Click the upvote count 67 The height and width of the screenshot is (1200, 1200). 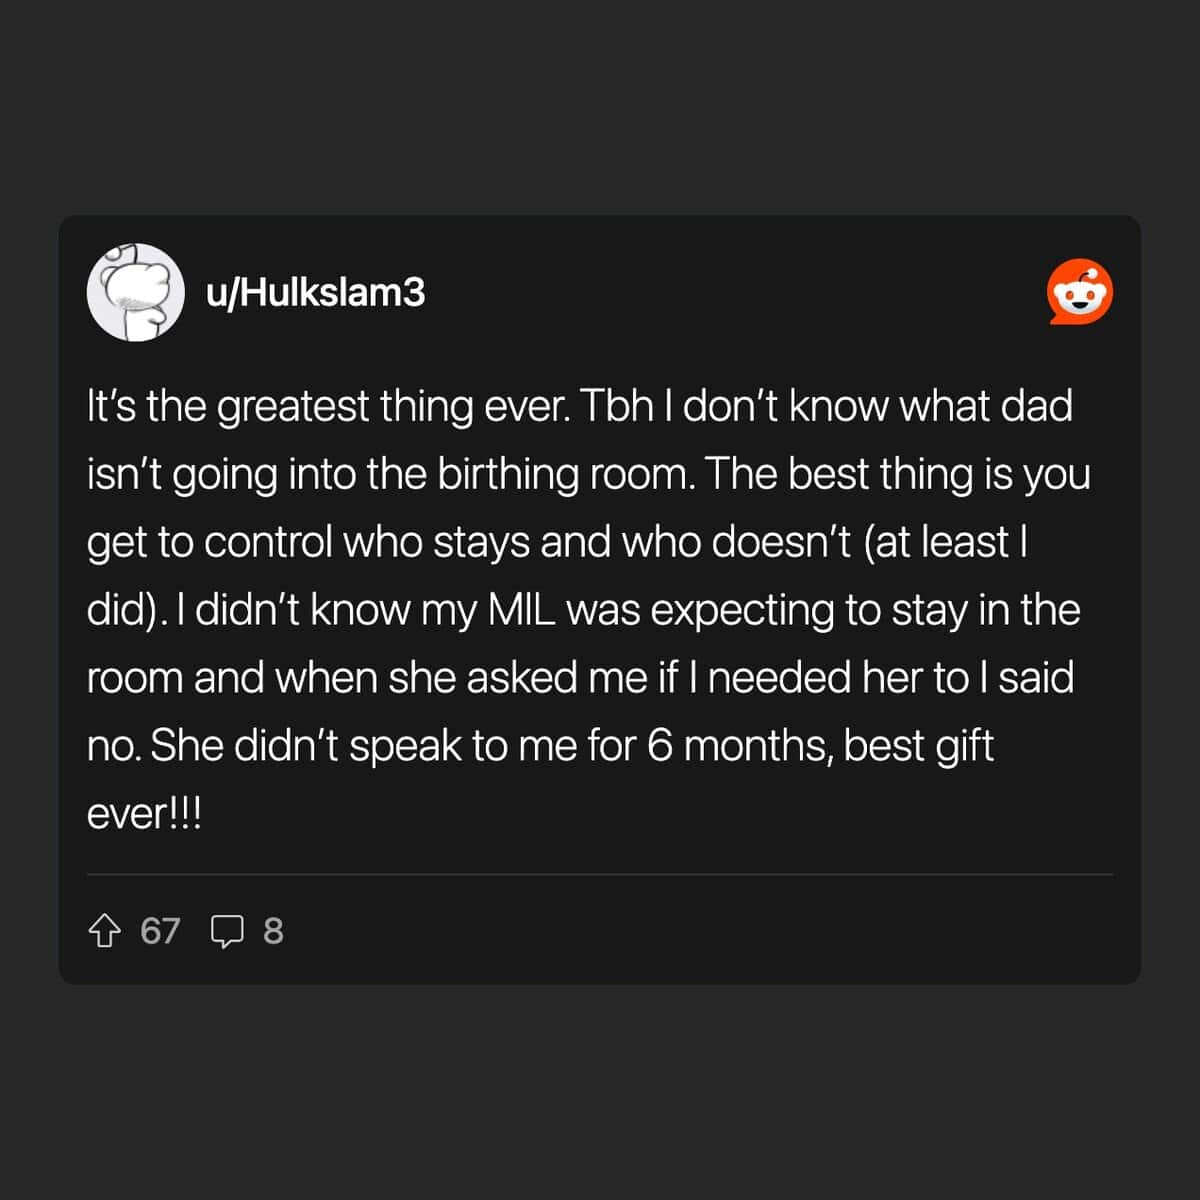[x=160, y=932]
